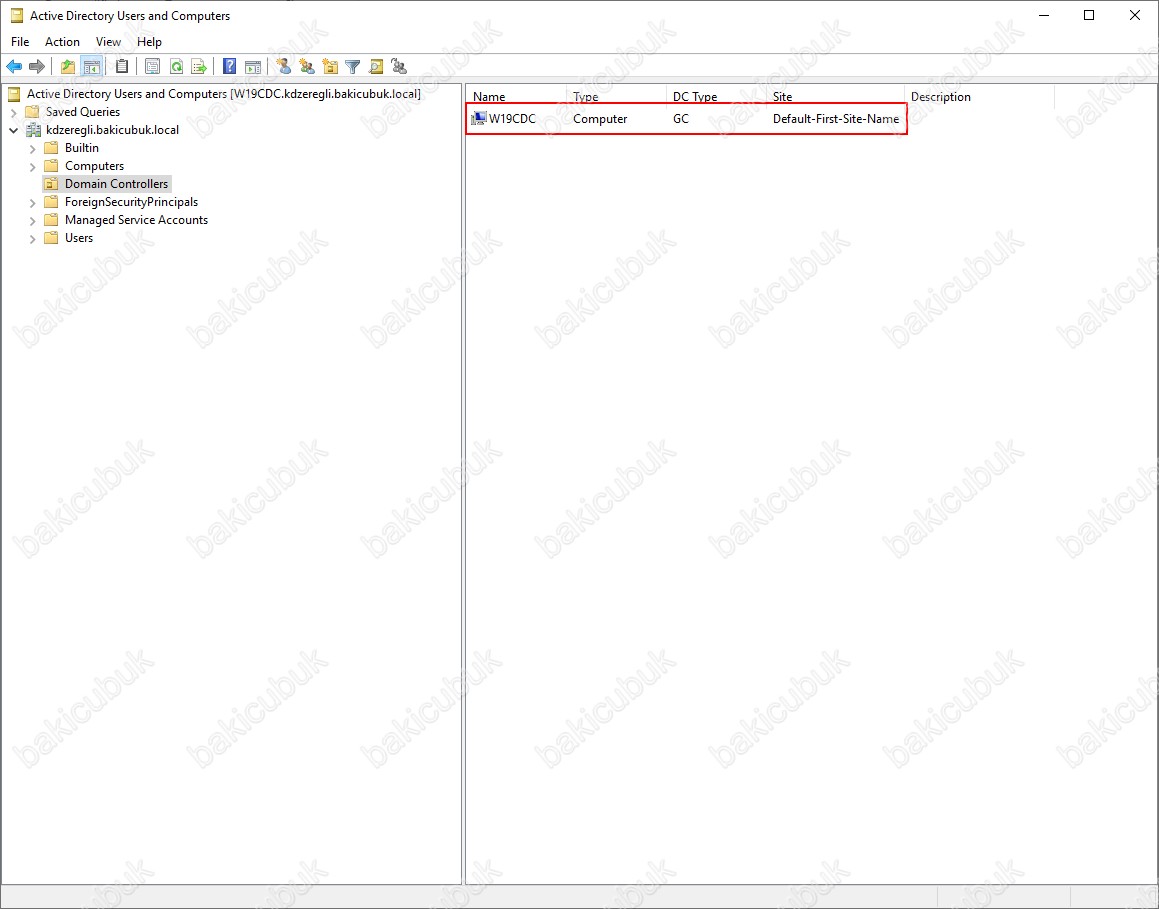Expand the Builtin container
This screenshot has height=909, width=1159.
click(x=33, y=149)
